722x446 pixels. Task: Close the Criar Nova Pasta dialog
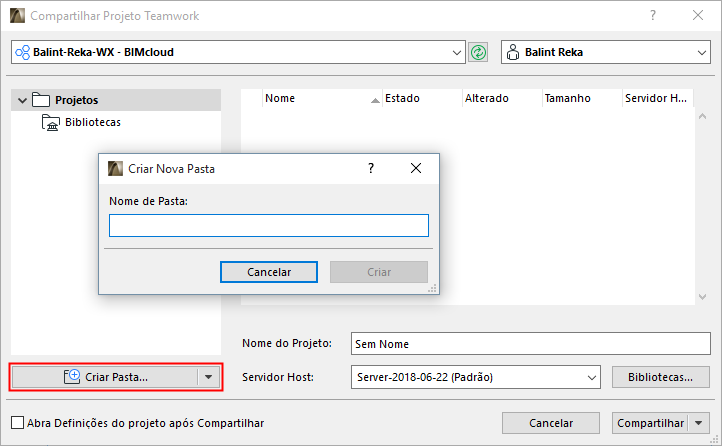(416, 169)
